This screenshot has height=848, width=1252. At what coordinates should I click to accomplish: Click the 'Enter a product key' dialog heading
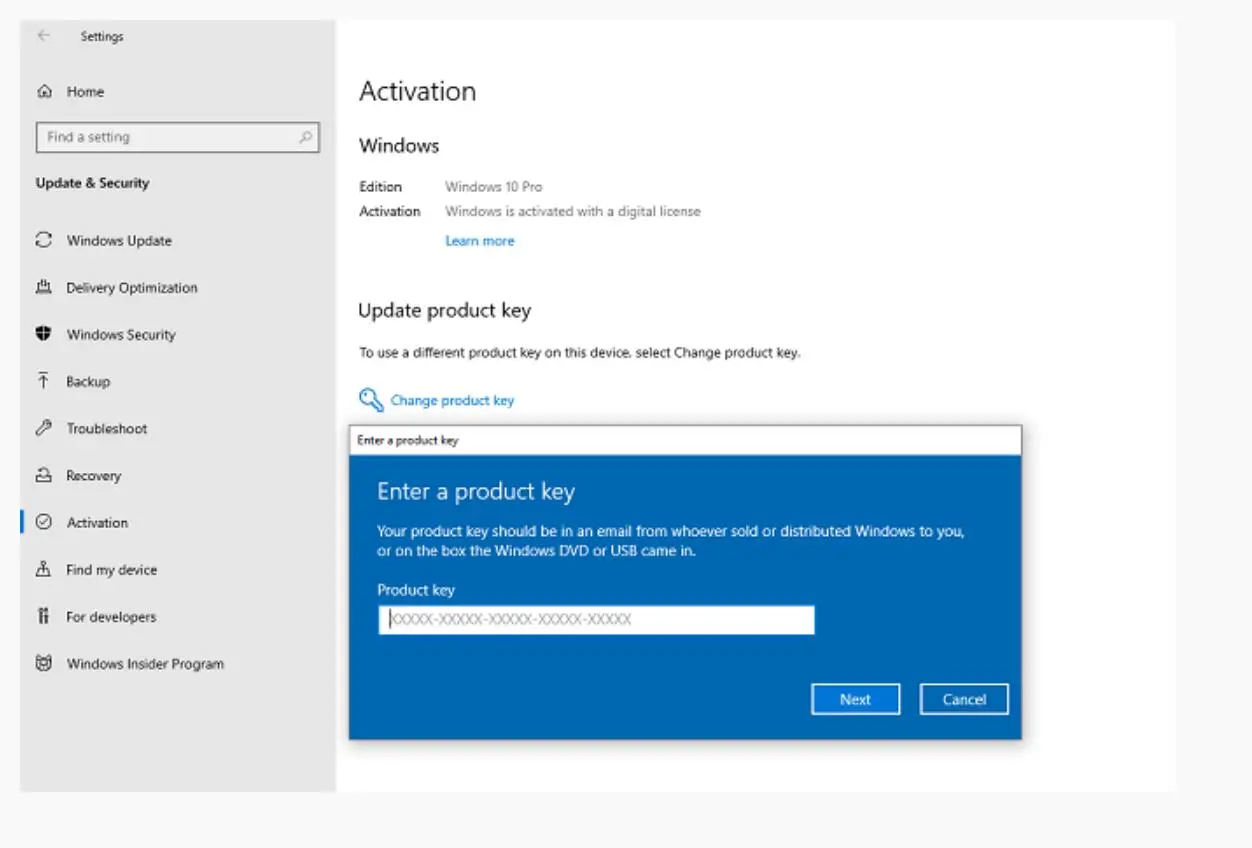click(x=476, y=492)
